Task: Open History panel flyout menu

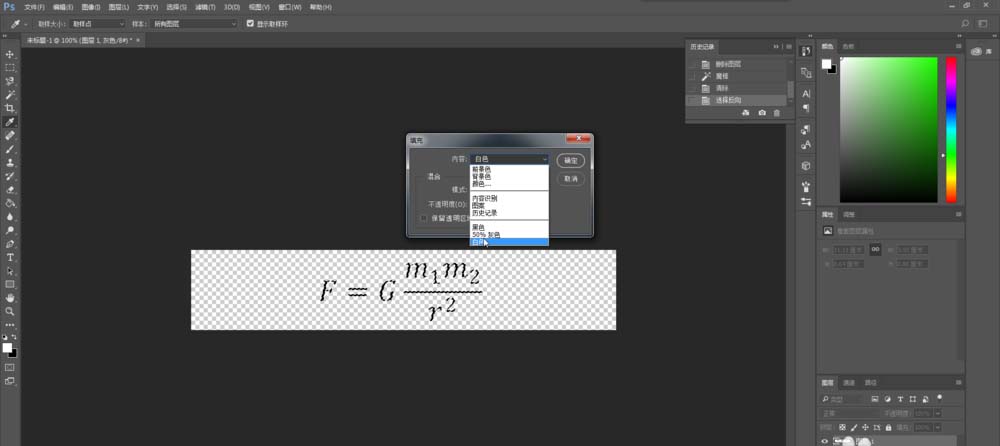Action: (789, 47)
